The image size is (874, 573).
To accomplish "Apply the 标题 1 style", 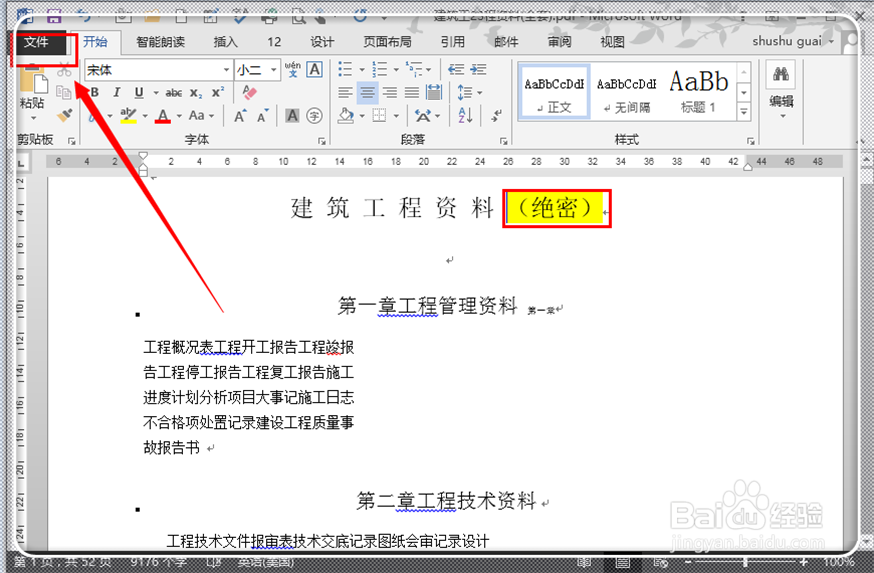I will [x=698, y=92].
